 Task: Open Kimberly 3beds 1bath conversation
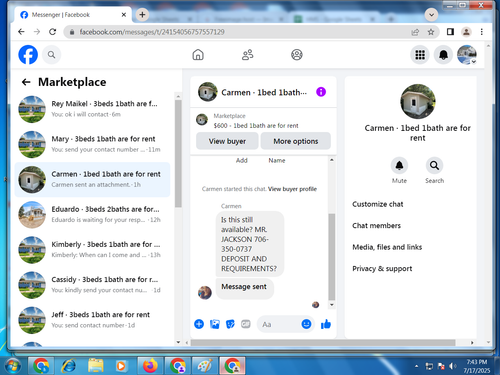93,250
